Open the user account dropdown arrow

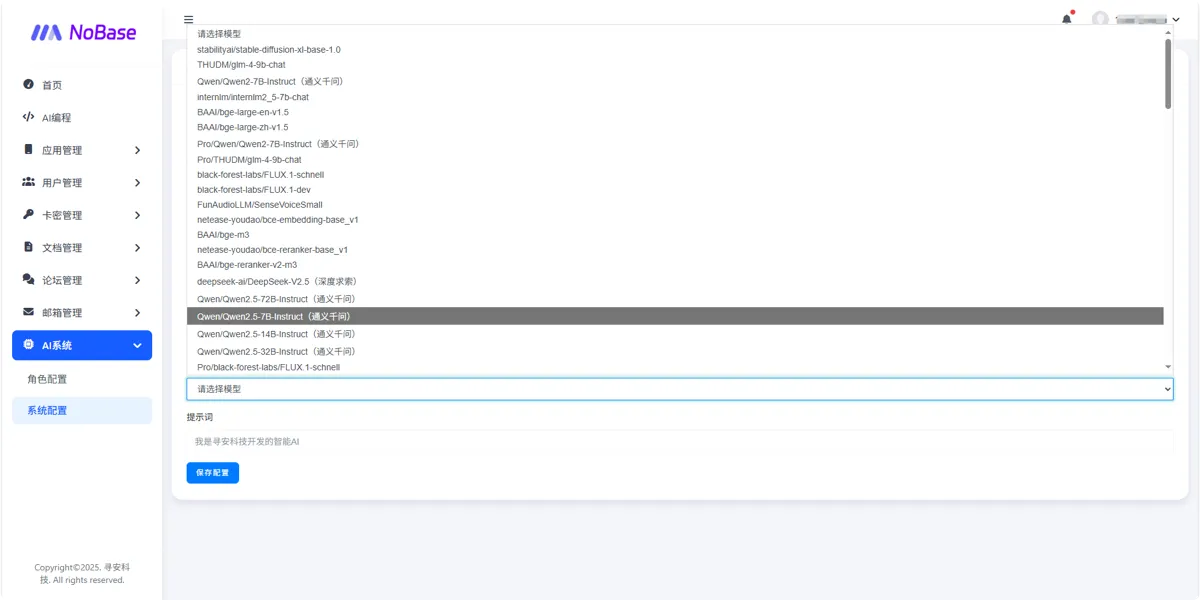click(x=1176, y=20)
